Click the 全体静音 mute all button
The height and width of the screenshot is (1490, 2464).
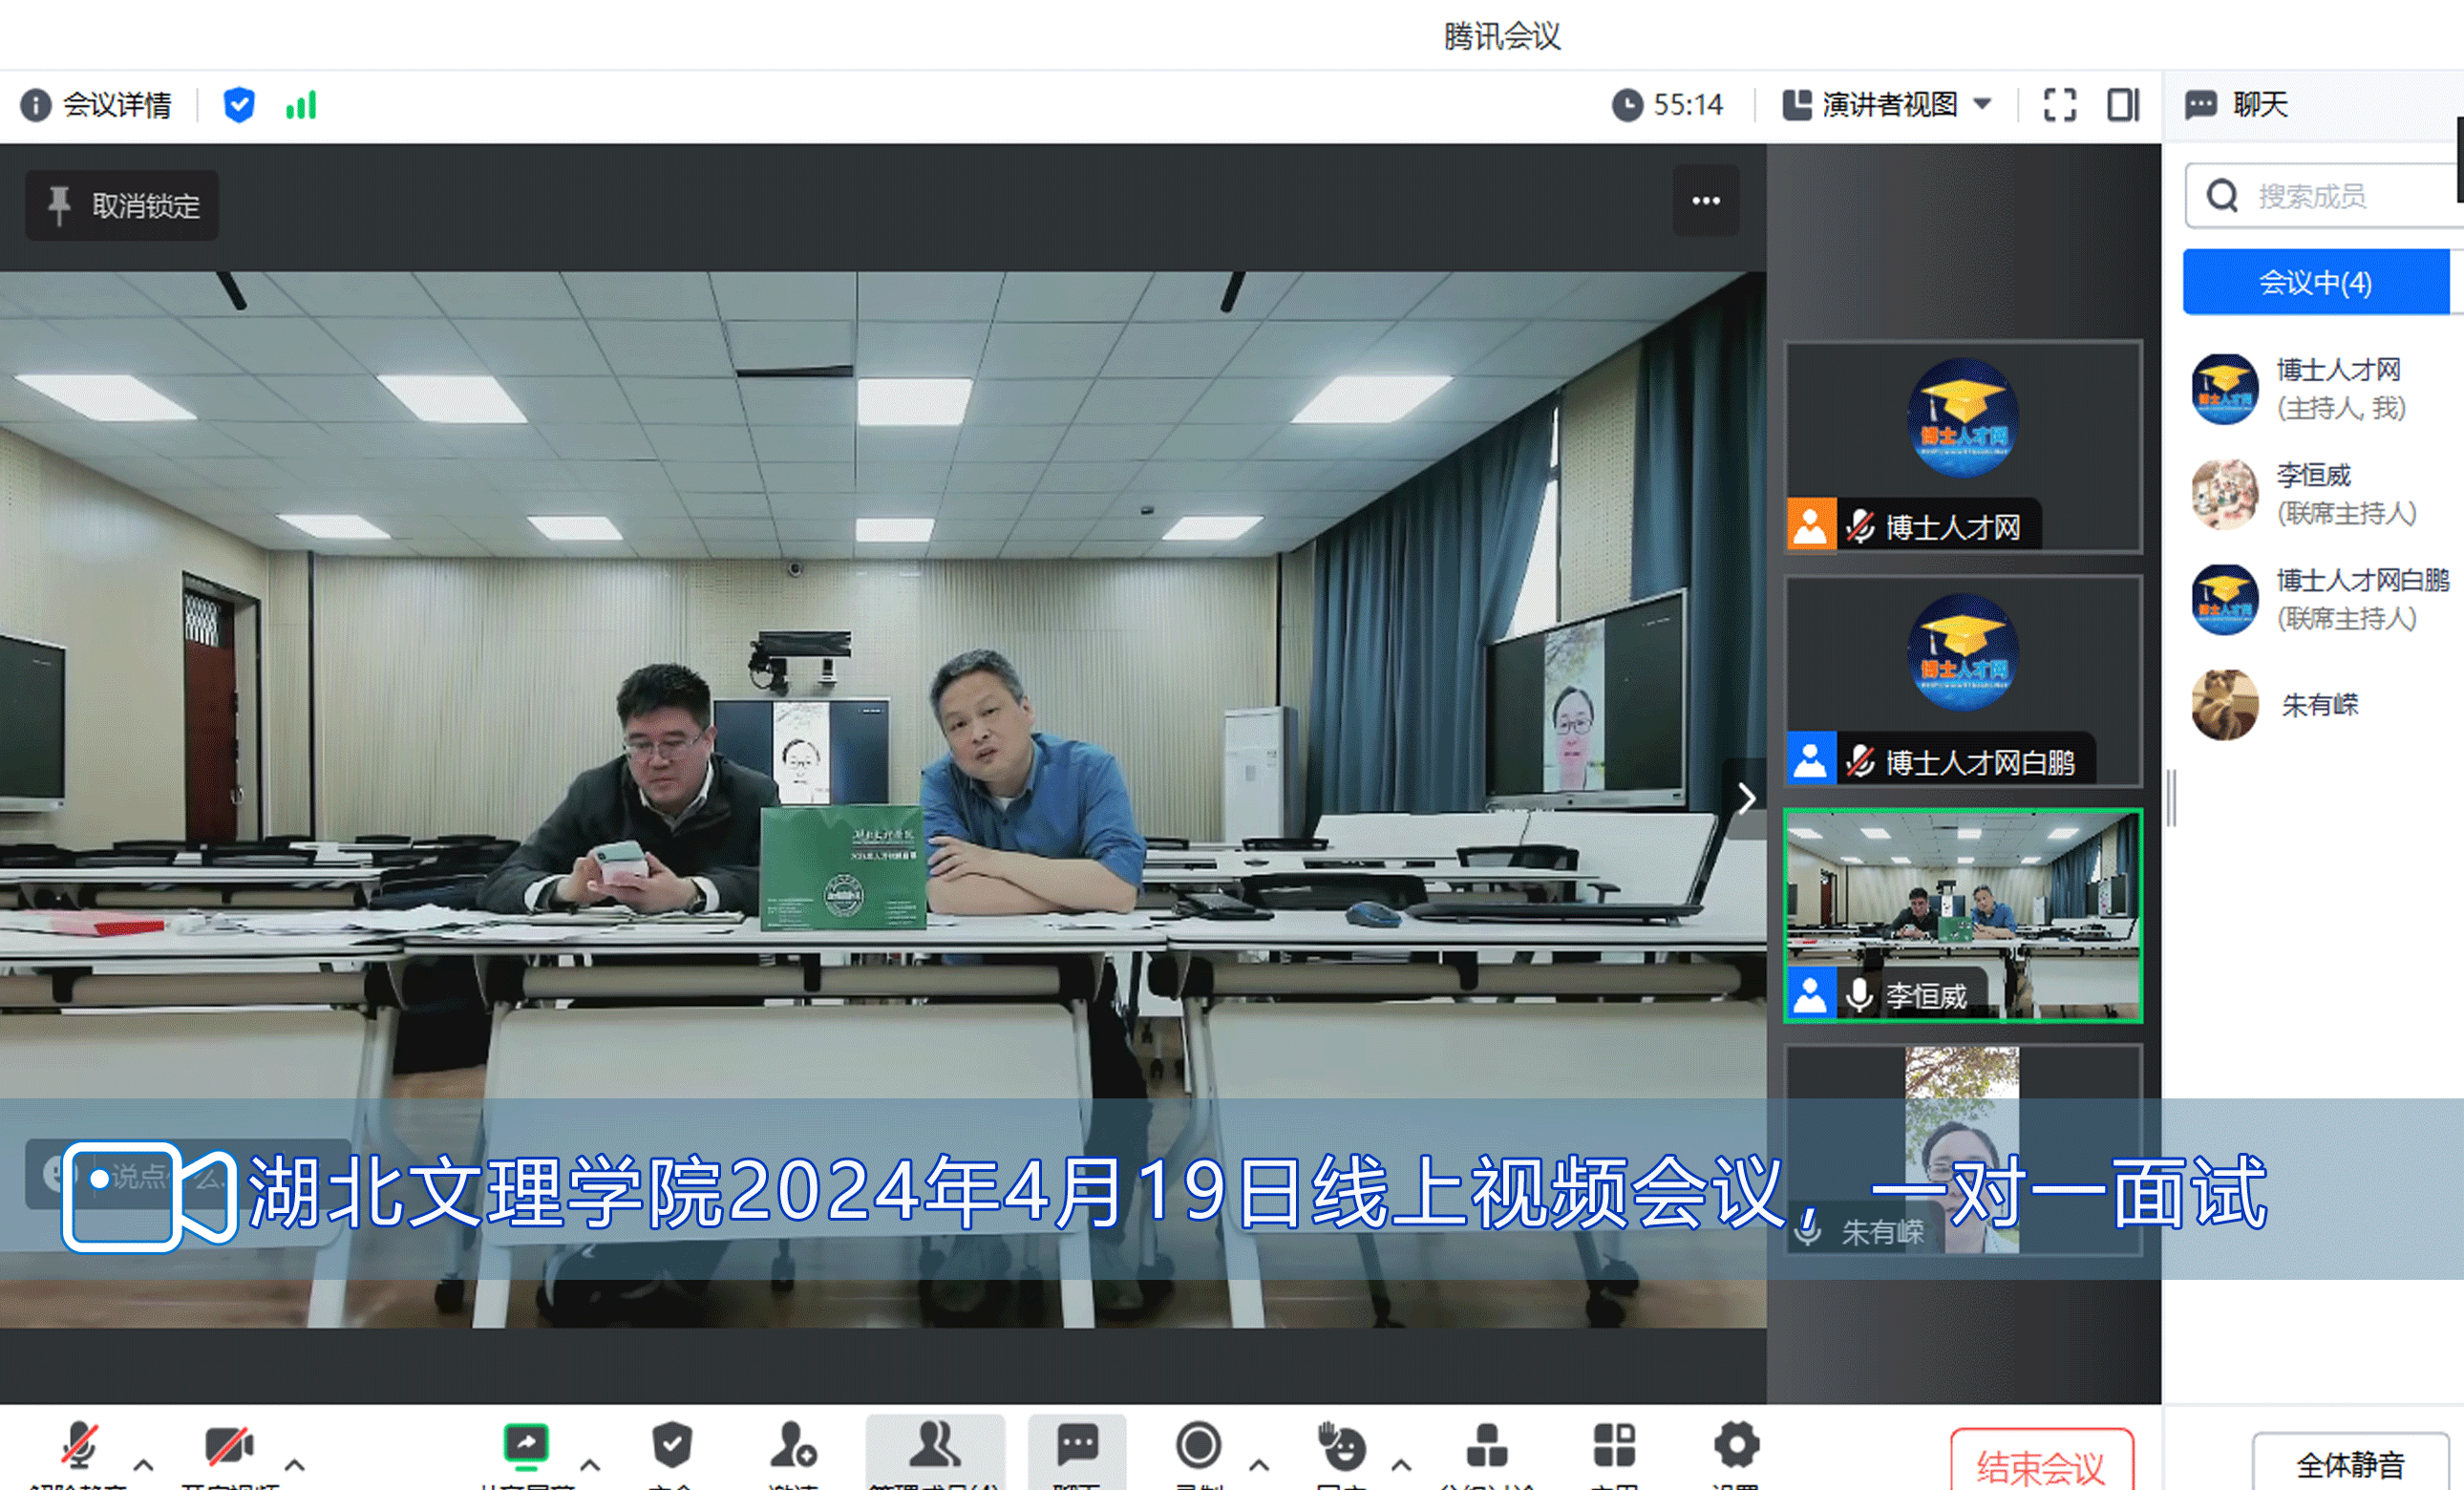[2350, 1464]
